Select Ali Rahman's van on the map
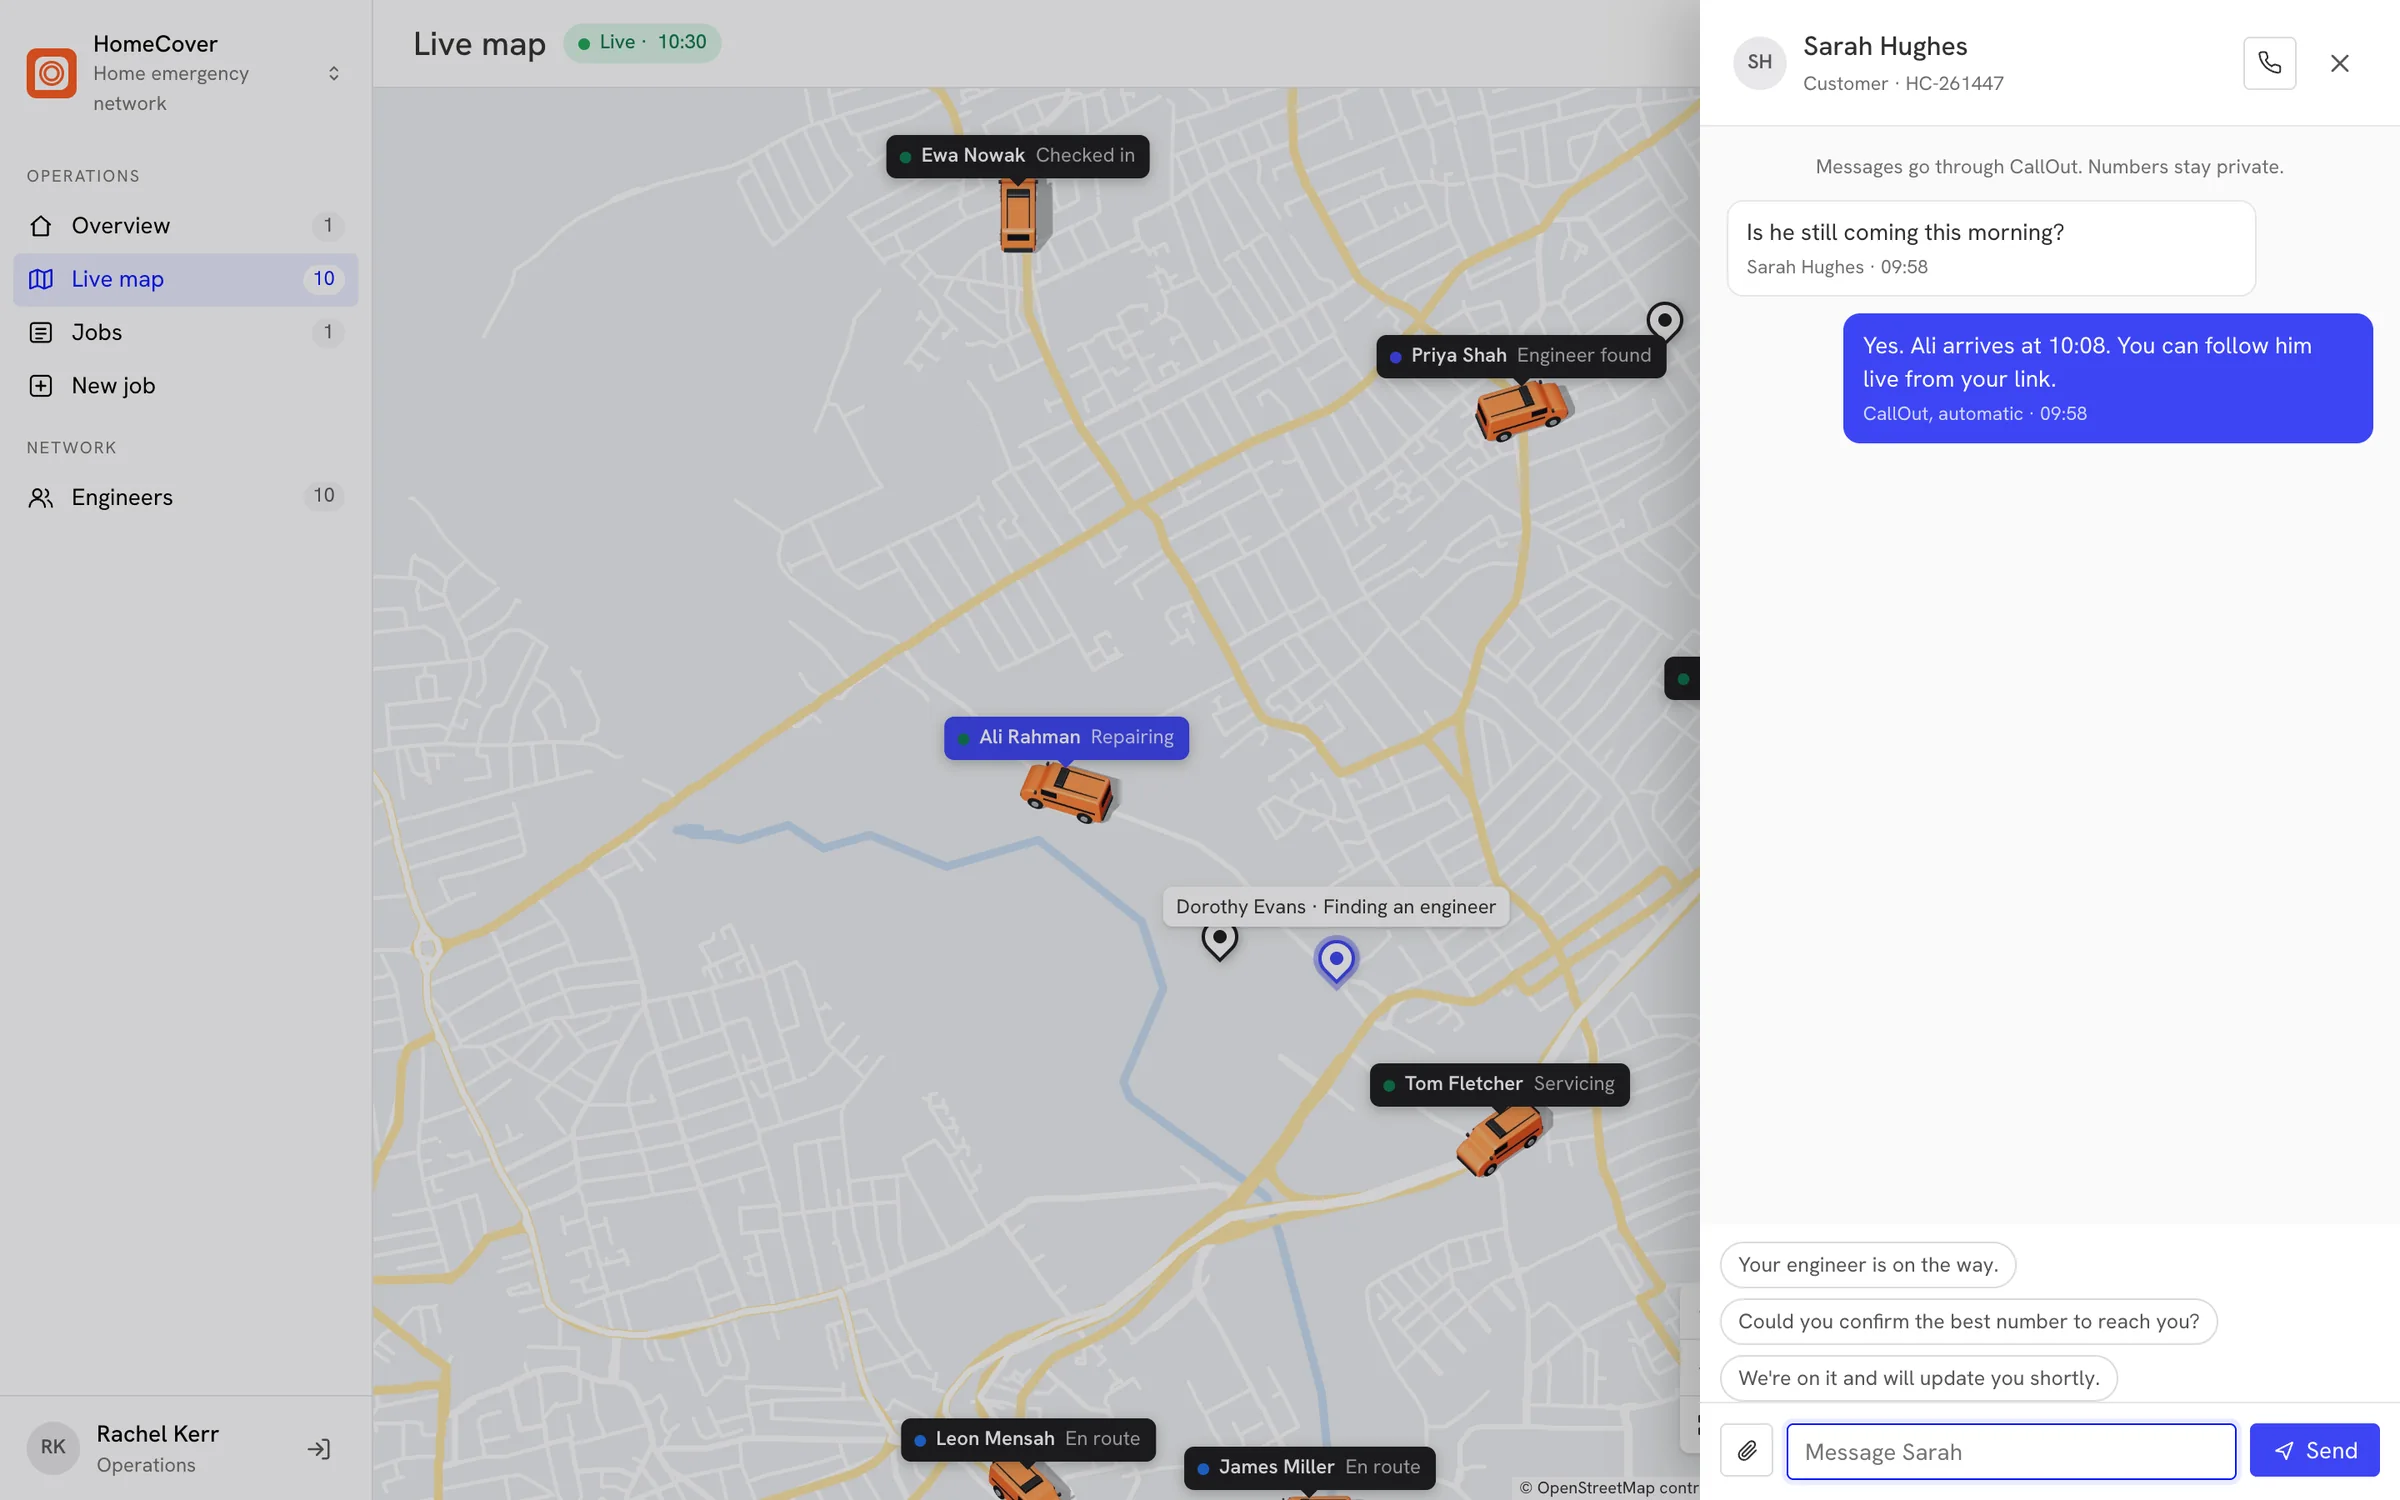This screenshot has height=1500, width=2400. [1067, 792]
